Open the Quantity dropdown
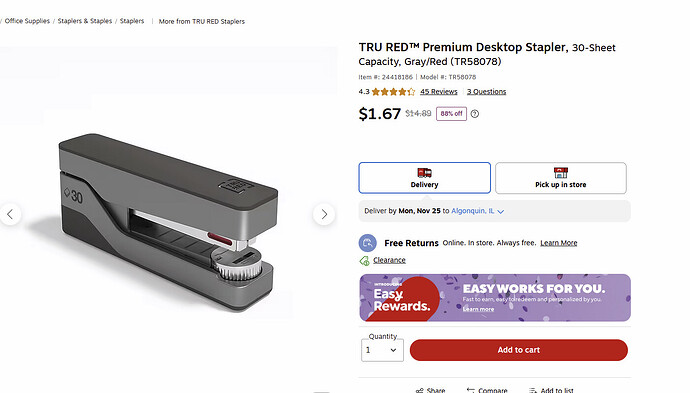This screenshot has width=690, height=393. pyautogui.click(x=382, y=350)
